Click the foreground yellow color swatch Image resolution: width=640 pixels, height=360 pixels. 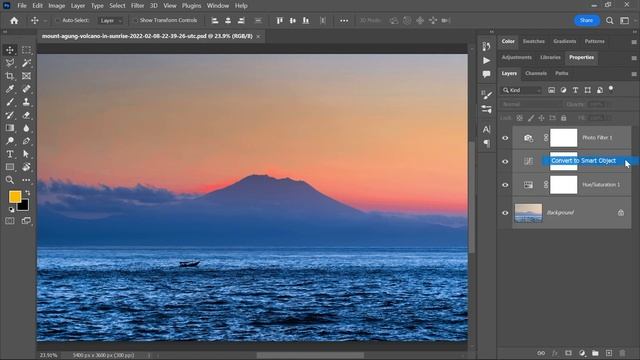15,197
